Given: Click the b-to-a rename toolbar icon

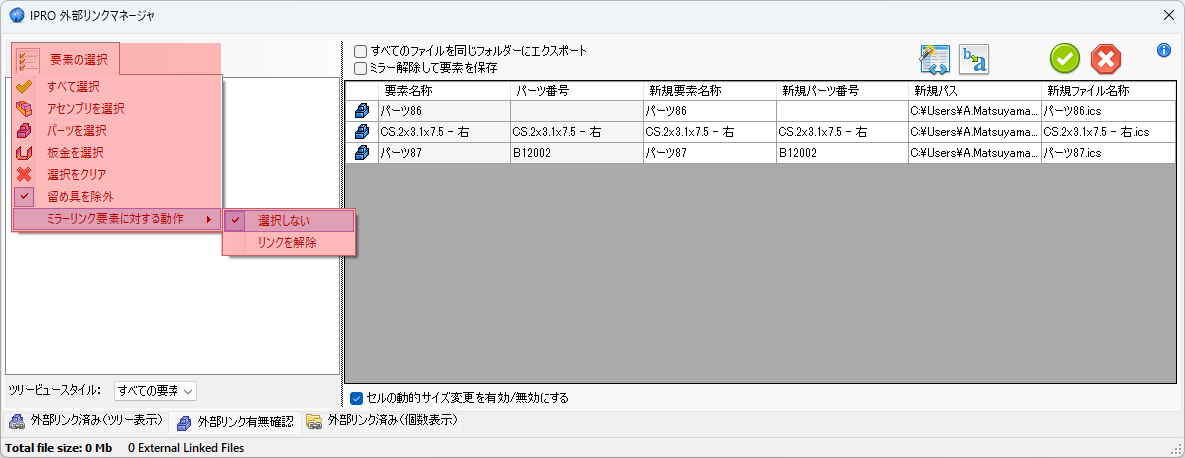Looking at the screenshot, I should (974, 59).
